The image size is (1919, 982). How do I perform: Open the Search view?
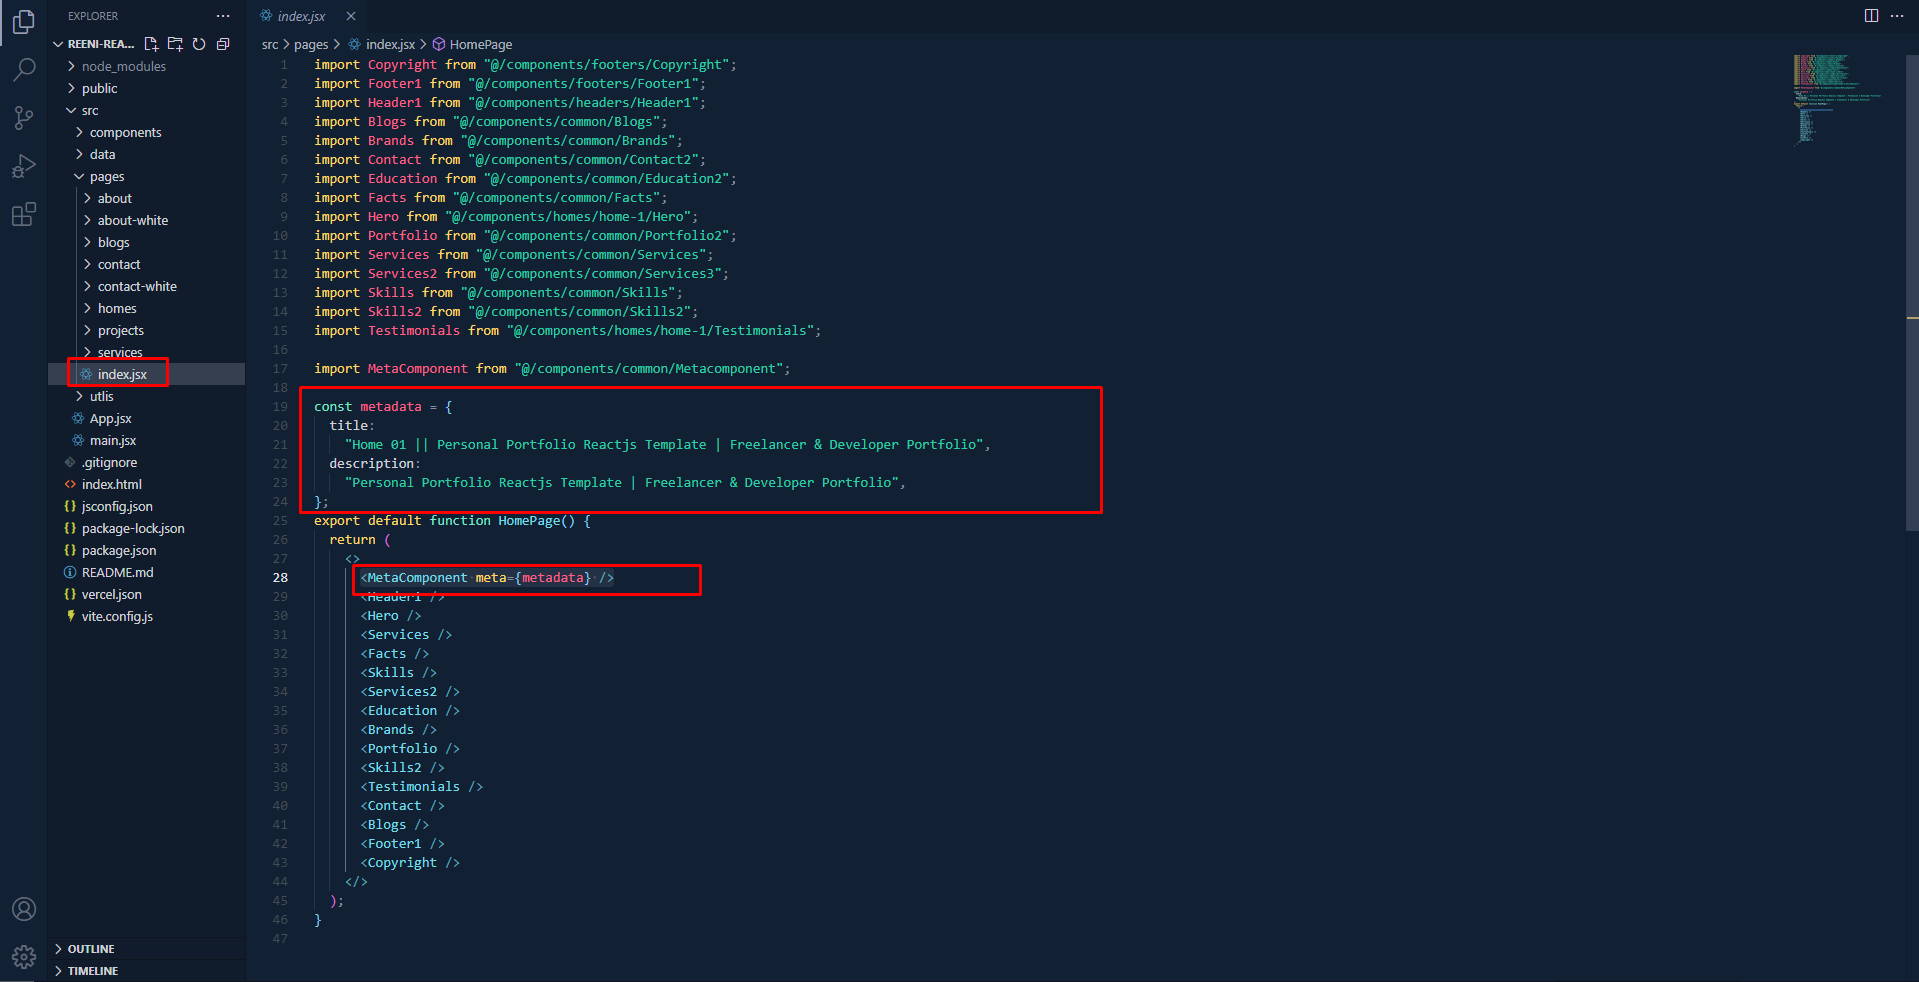coord(24,68)
